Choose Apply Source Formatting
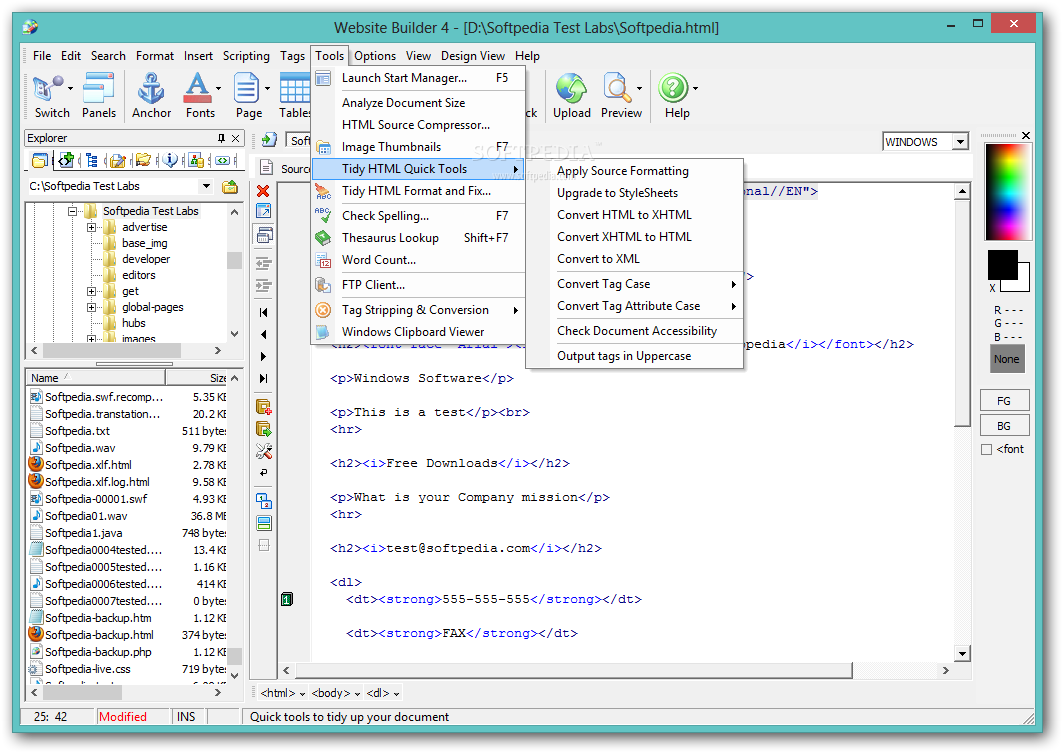This screenshot has width=1063, height=753. pyautogui.click(x=634, y=171)
